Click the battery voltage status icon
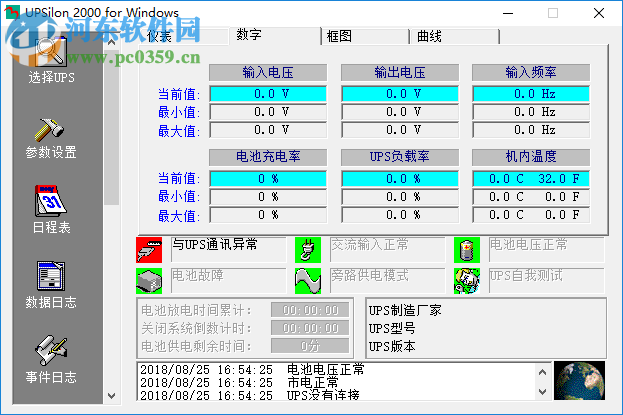 coord(467,250)
